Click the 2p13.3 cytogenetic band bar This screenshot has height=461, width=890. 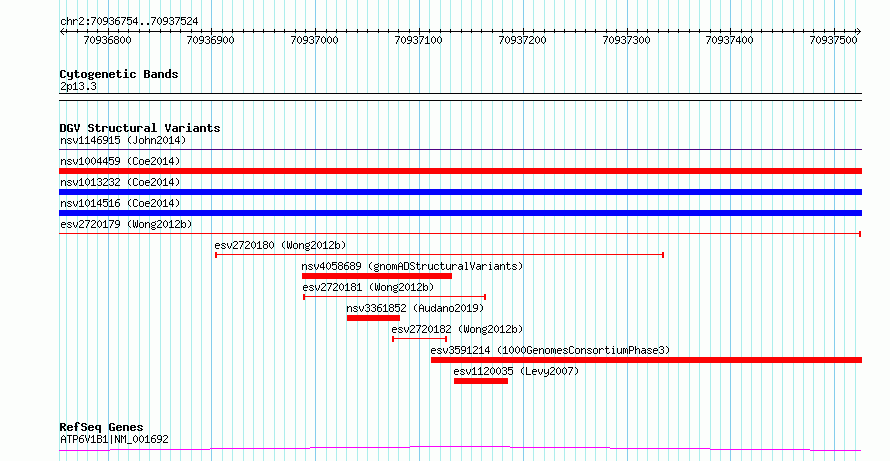[x=460, y=97]
